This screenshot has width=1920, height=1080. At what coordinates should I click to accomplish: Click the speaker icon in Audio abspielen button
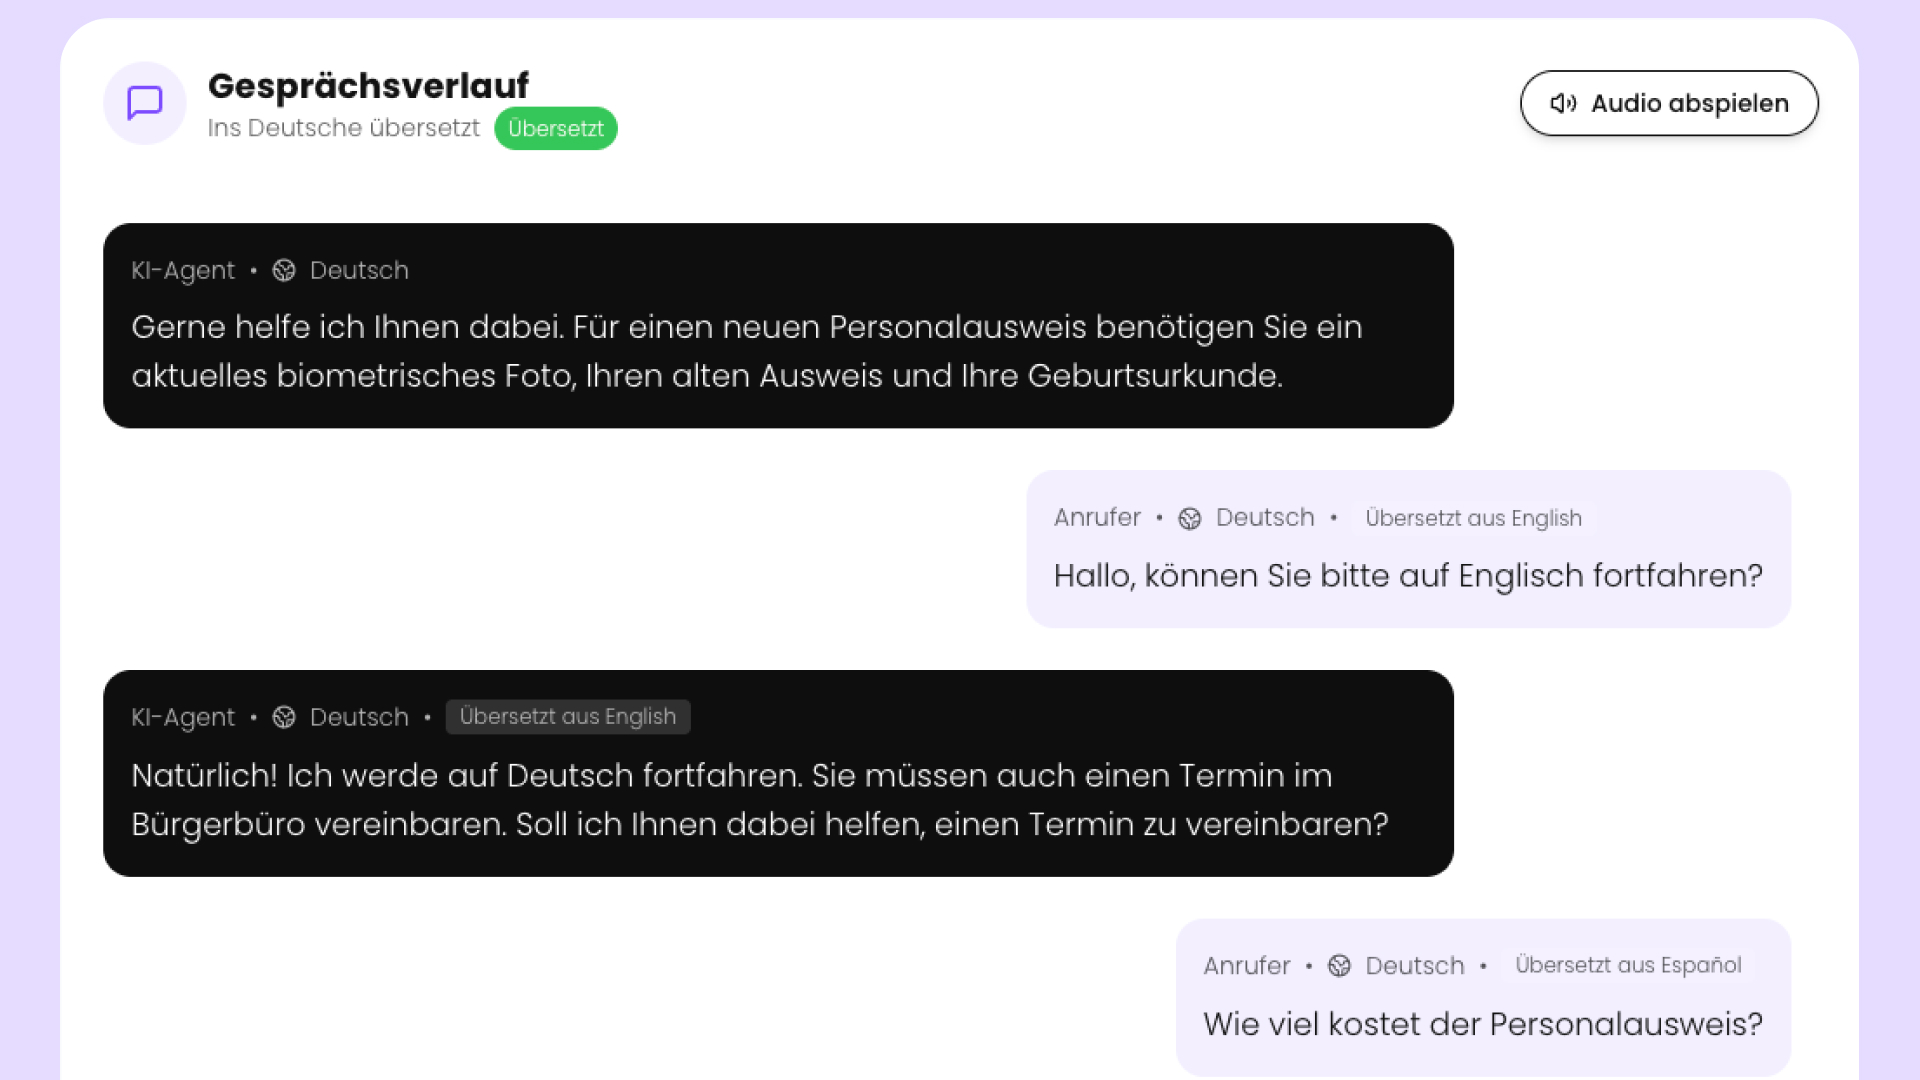coord(1563,103)
